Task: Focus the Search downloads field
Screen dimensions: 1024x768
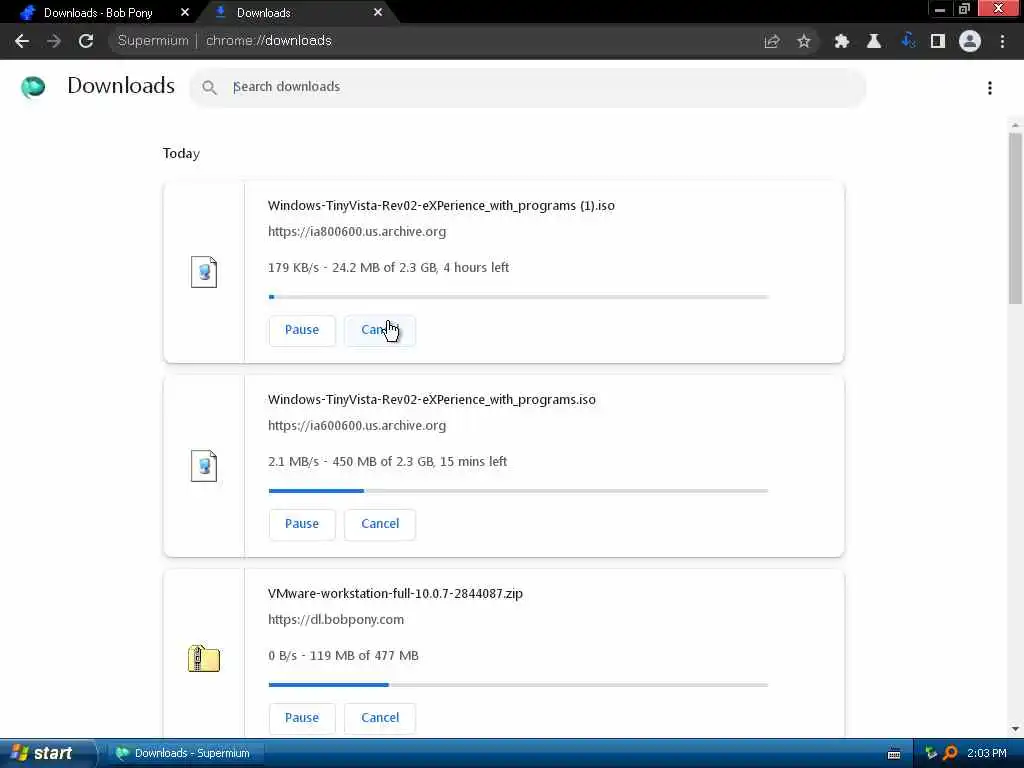Action: 528,88
